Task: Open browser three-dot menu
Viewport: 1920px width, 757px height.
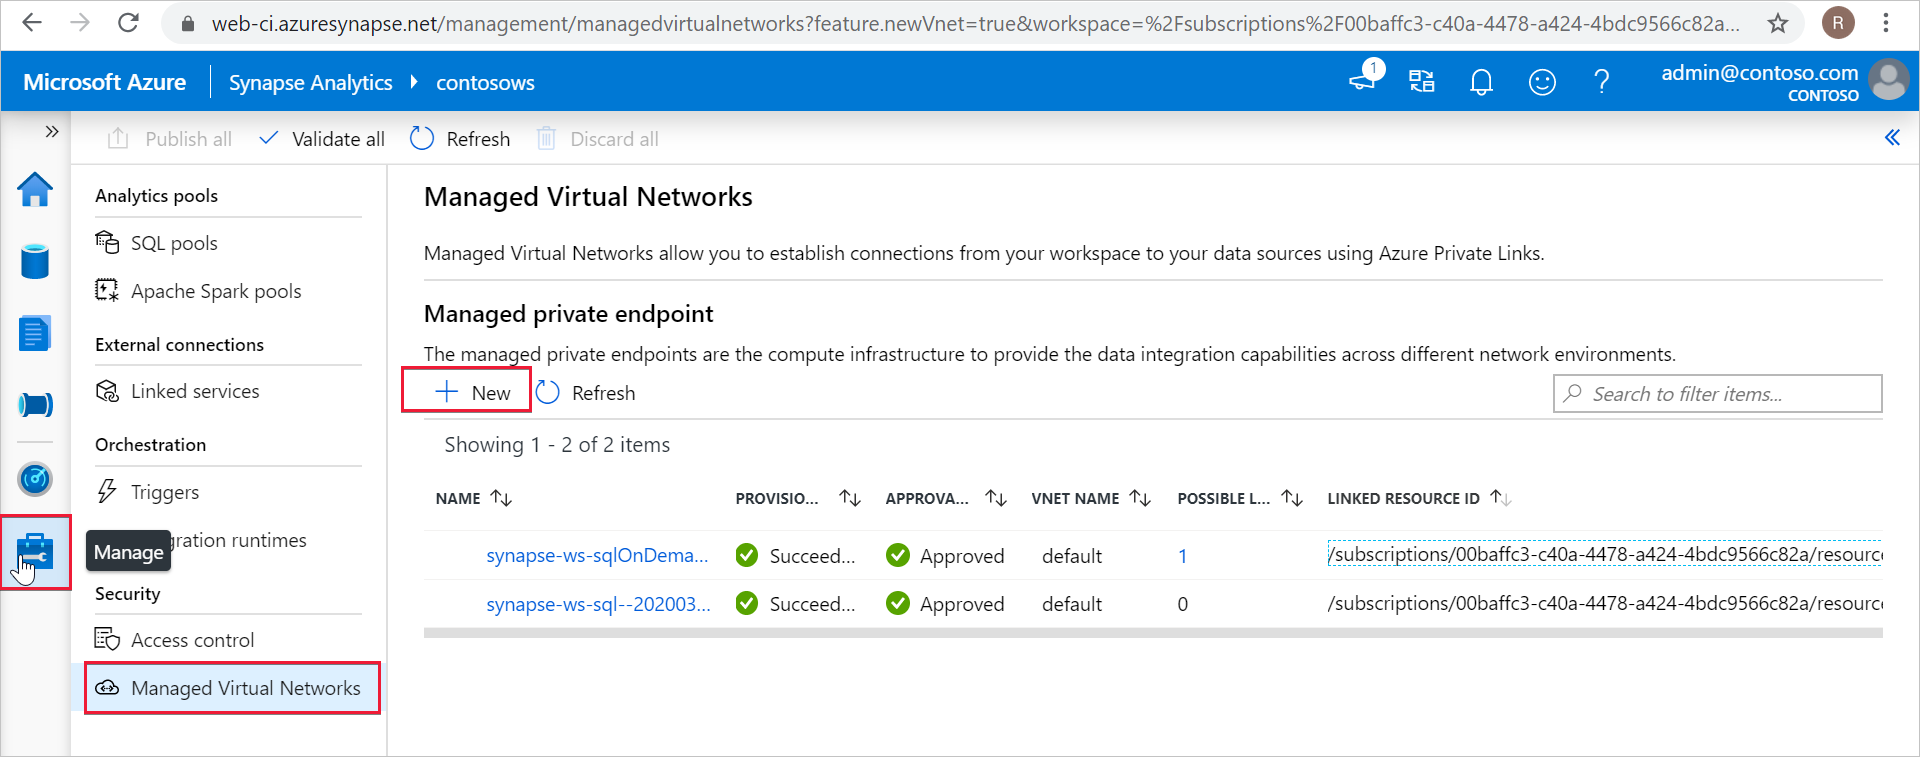Action: (x=1886, y=22)
